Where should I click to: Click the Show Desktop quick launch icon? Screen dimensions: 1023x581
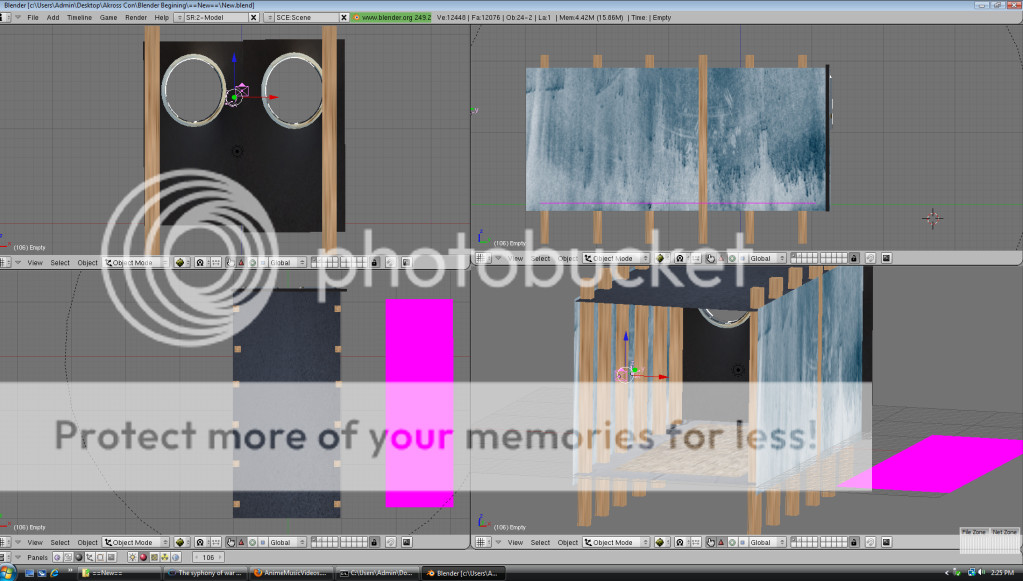click(x=29, y=573)
